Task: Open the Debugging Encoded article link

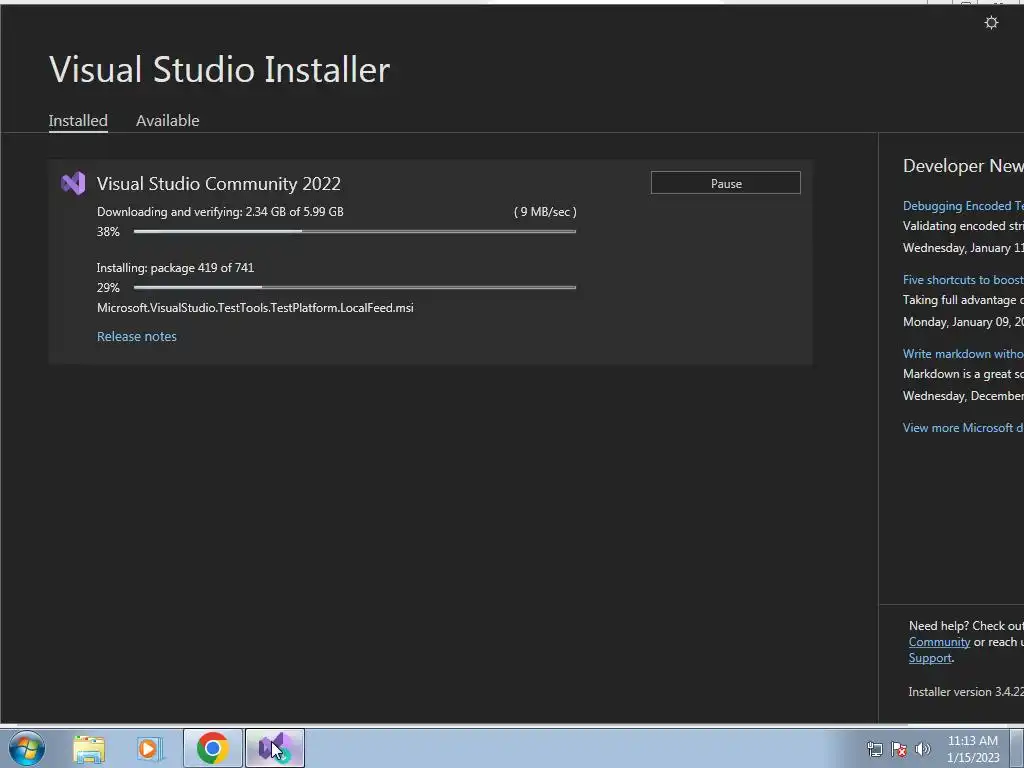Action: coord(963,206)
